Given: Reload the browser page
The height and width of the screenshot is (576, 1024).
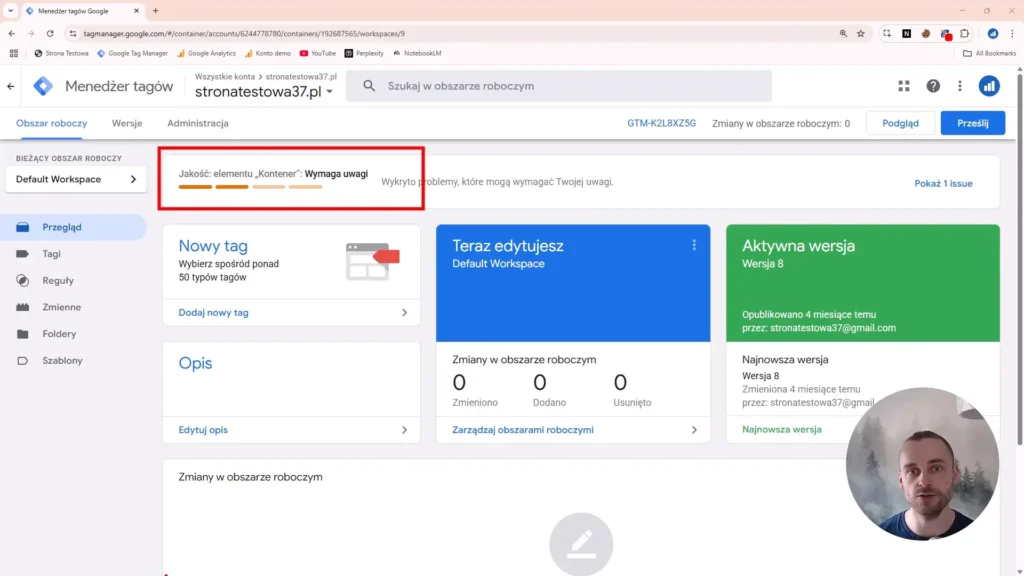Looking at the screenshot, I should (50, 33).
